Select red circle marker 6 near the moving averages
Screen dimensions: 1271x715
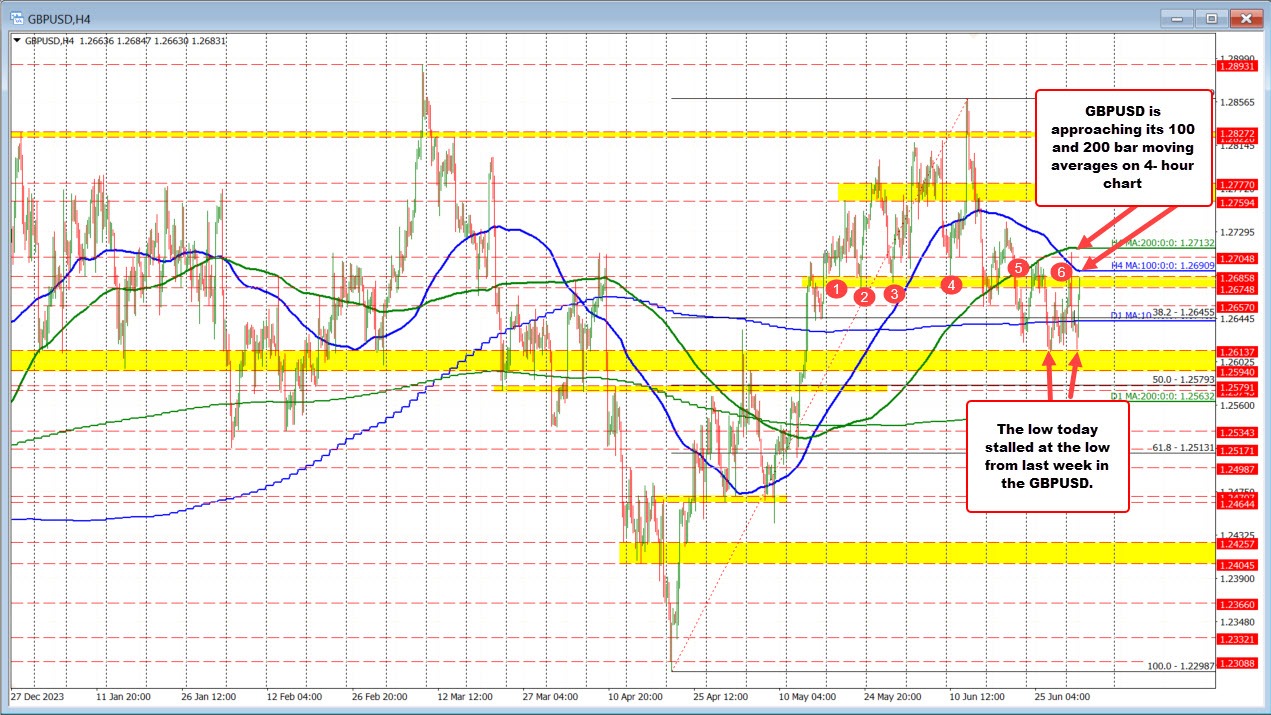1062,270
